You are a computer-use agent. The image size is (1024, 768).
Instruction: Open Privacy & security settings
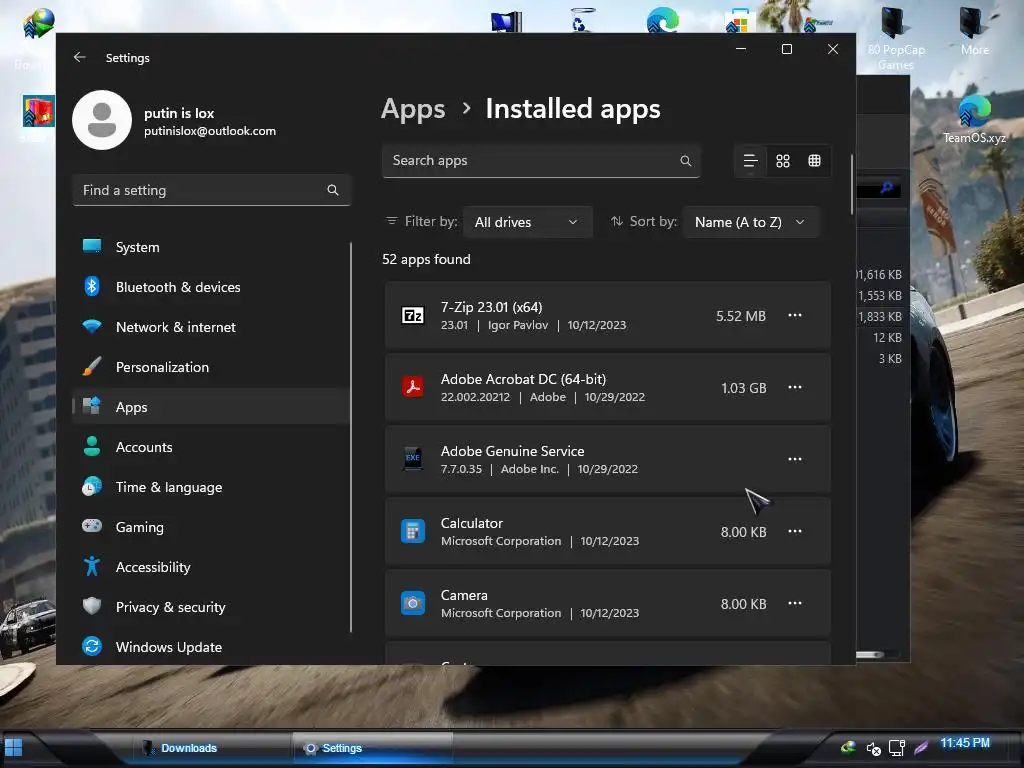(x=212, y=607)
